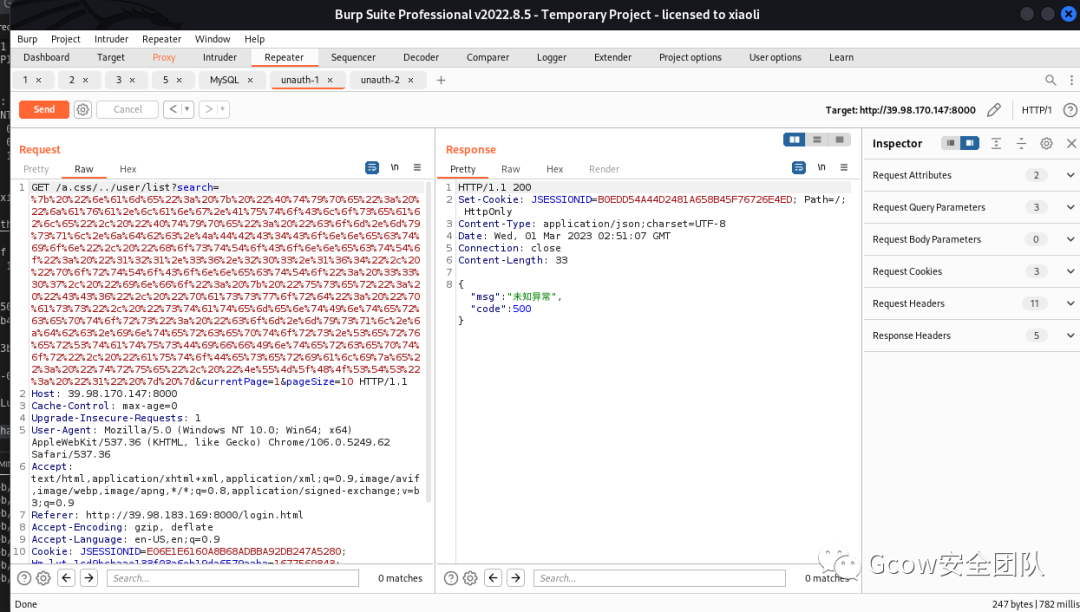Click the Cancel button
Image resolution: width=1080 pixels, height=612 pixels.
(x=127, y=109)
